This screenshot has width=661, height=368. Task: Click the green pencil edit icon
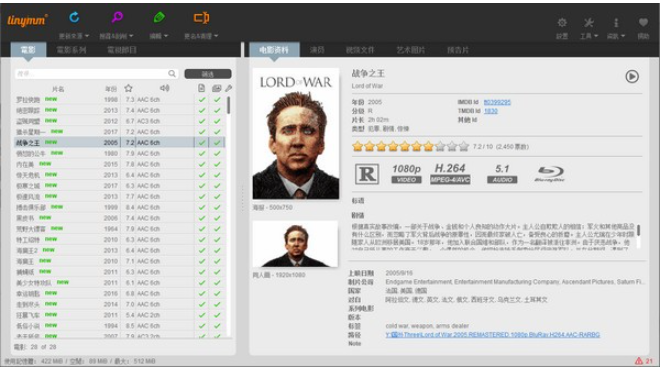[159, 17]
